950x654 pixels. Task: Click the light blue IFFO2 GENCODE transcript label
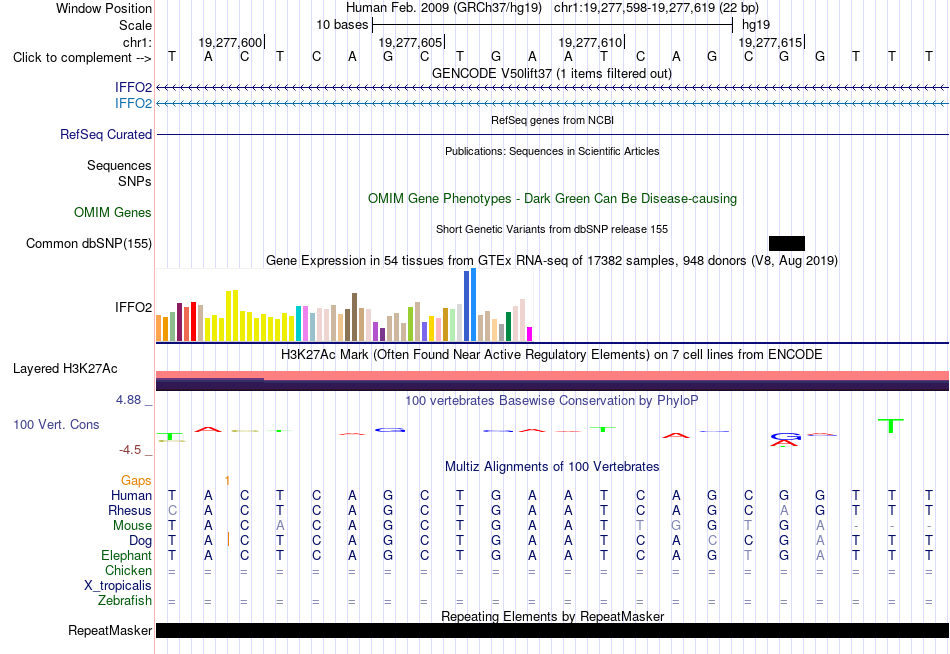tap(133, 103)
